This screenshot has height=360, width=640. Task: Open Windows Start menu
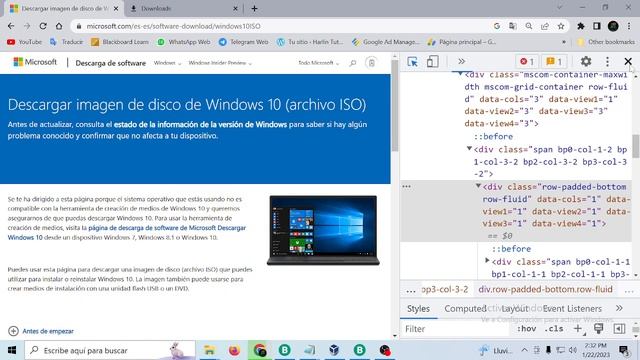12,350
